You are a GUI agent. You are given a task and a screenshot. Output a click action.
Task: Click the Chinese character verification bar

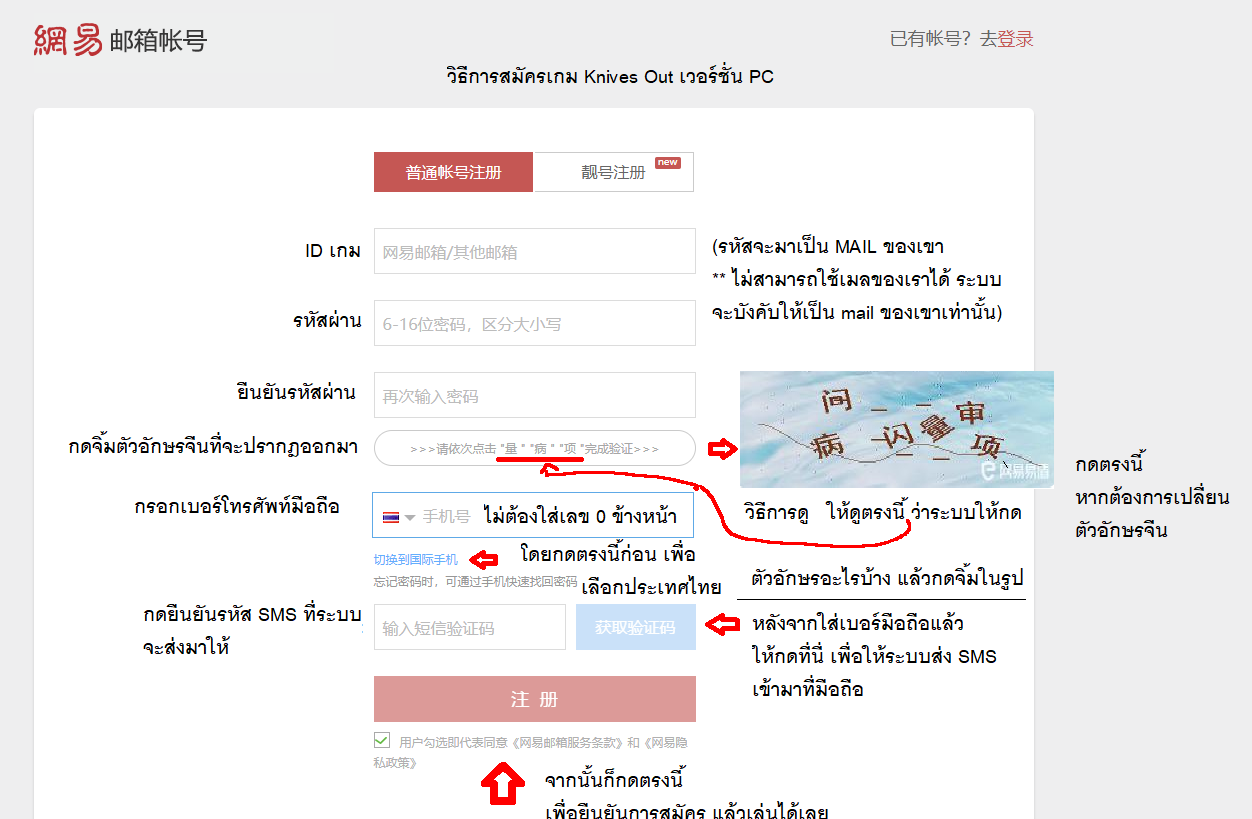coord(535,448)
